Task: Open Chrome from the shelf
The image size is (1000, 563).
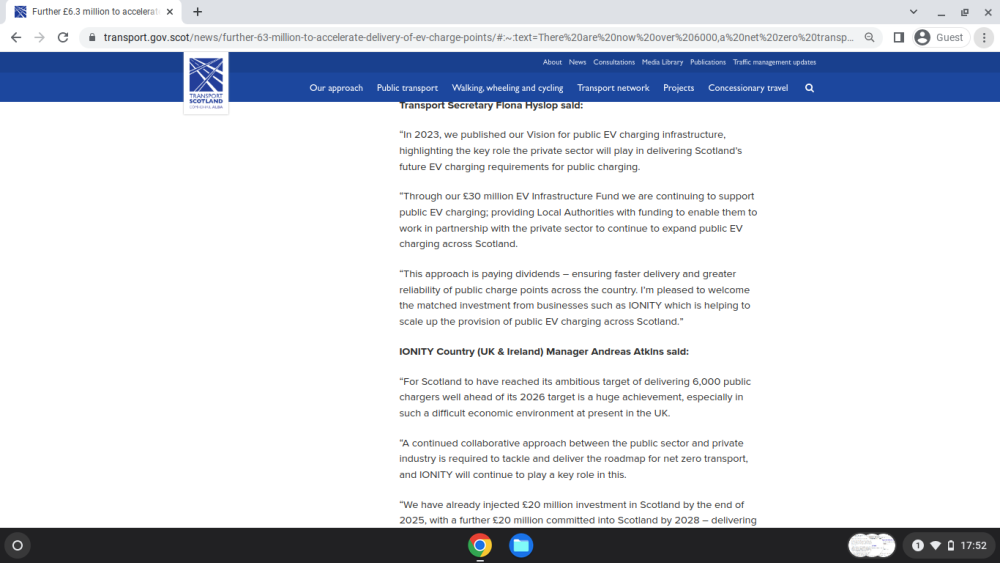Action: (480, 546)
